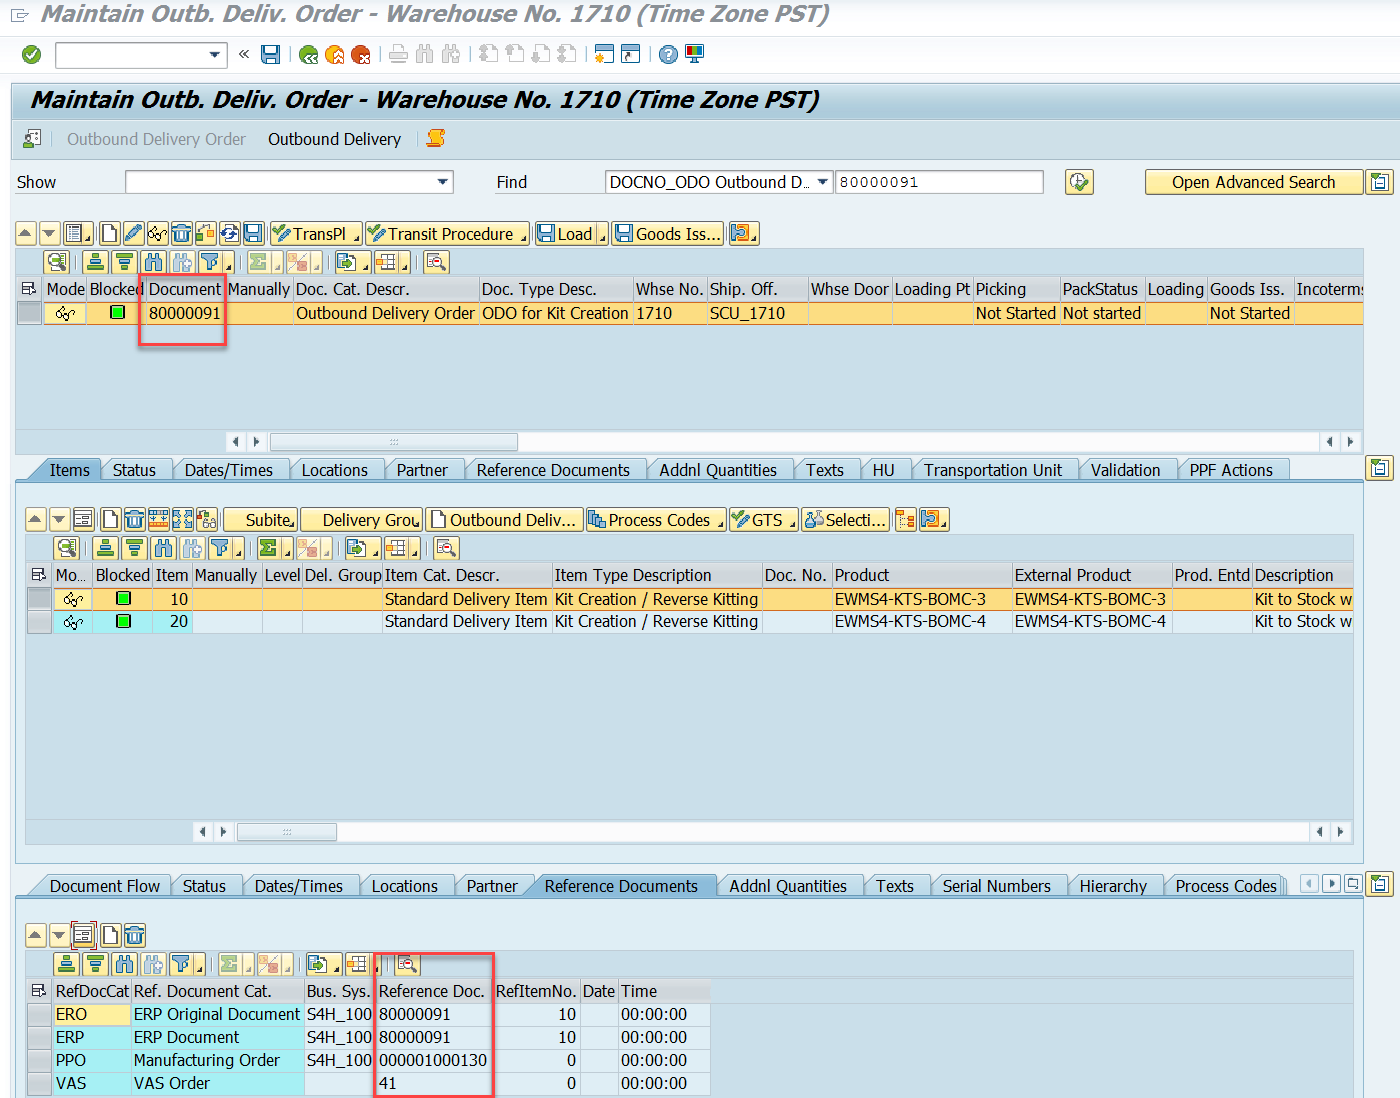Click the Find input field containing 80000091

pyautogui.click(x=939, y=182)
